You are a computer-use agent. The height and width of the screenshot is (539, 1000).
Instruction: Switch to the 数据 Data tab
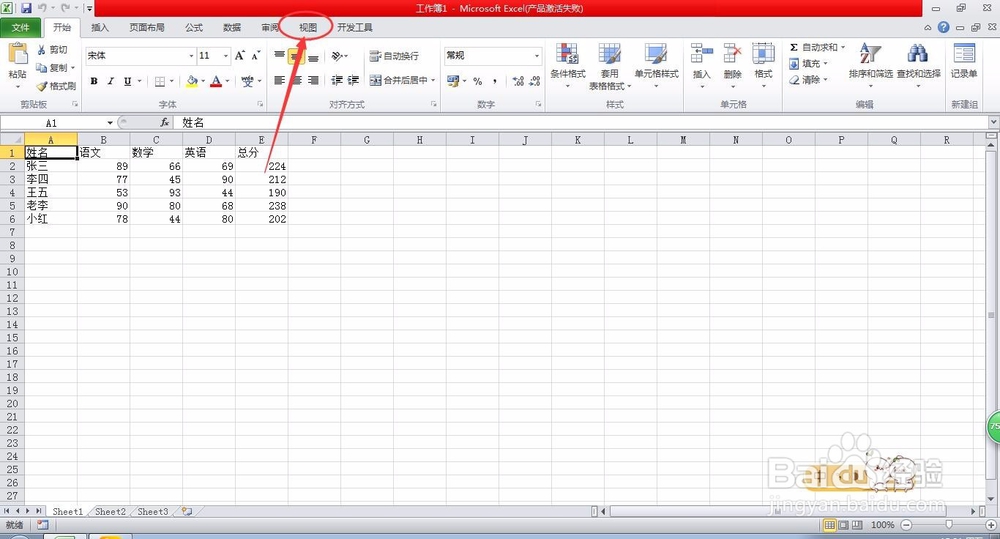pos(232,27)
